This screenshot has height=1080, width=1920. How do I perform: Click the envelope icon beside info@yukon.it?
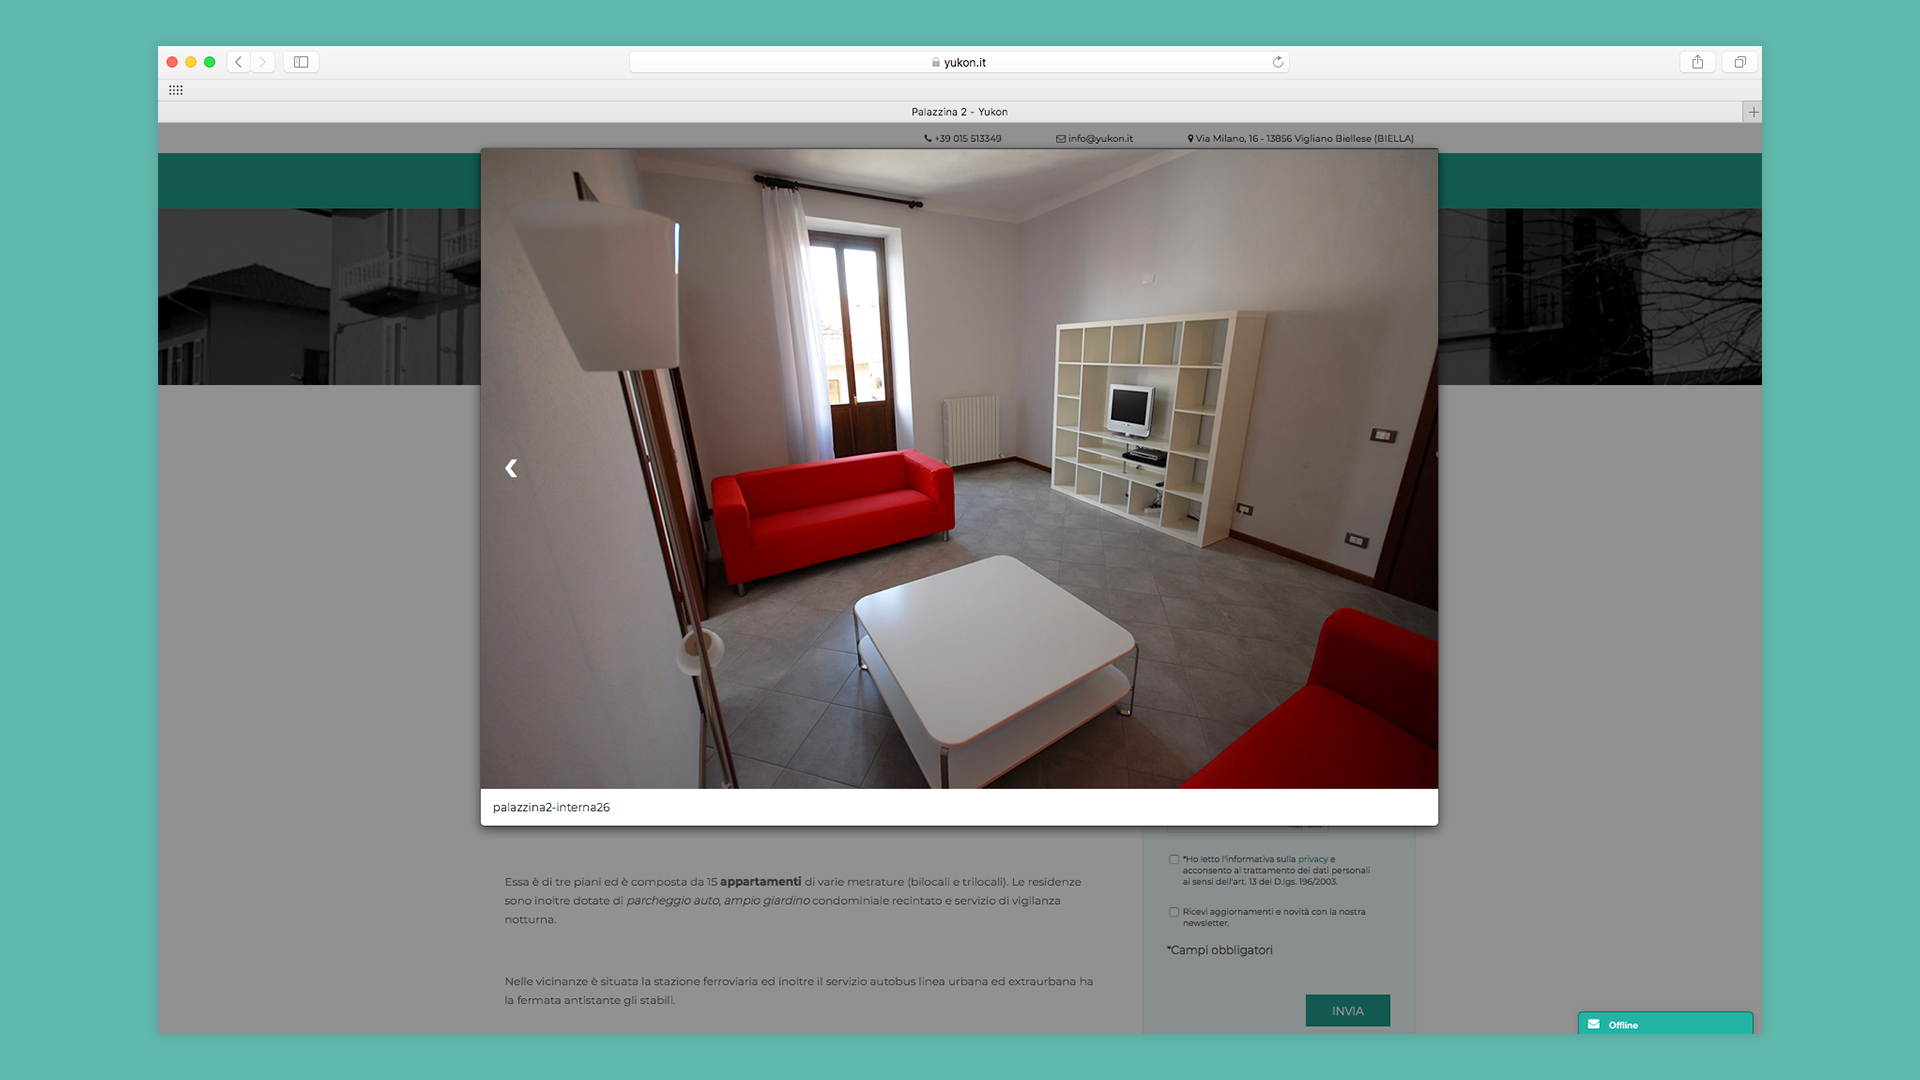pyautogui.click(x=1061, y=139)
